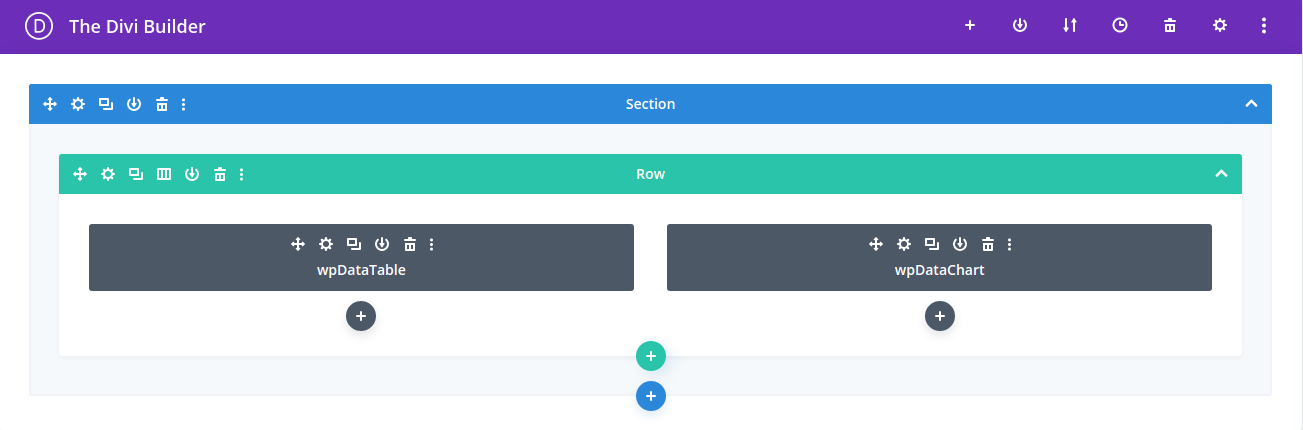This screenshot has width=1303, height=430.
Task: Open wpDataChart module settings gear
Action: [904, 244]
